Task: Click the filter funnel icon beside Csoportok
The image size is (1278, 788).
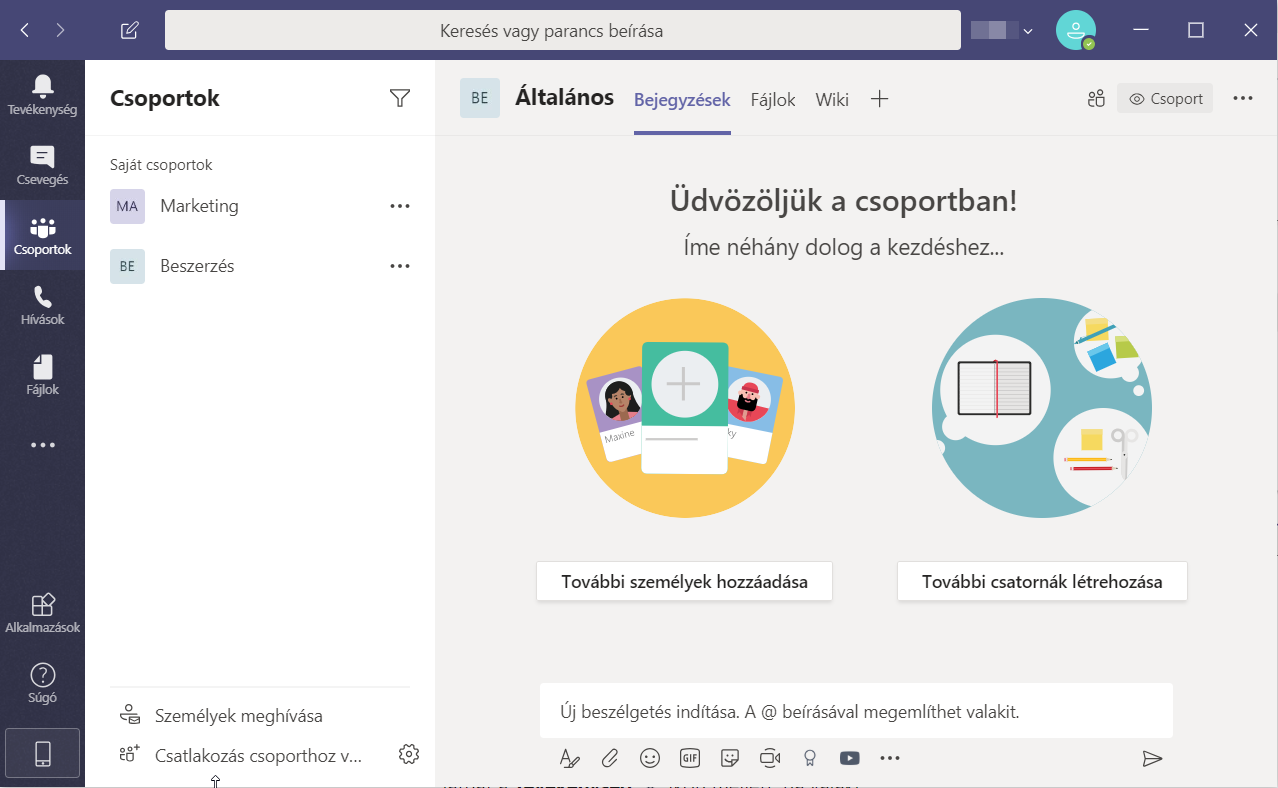Action: click(x=400, y=98)
